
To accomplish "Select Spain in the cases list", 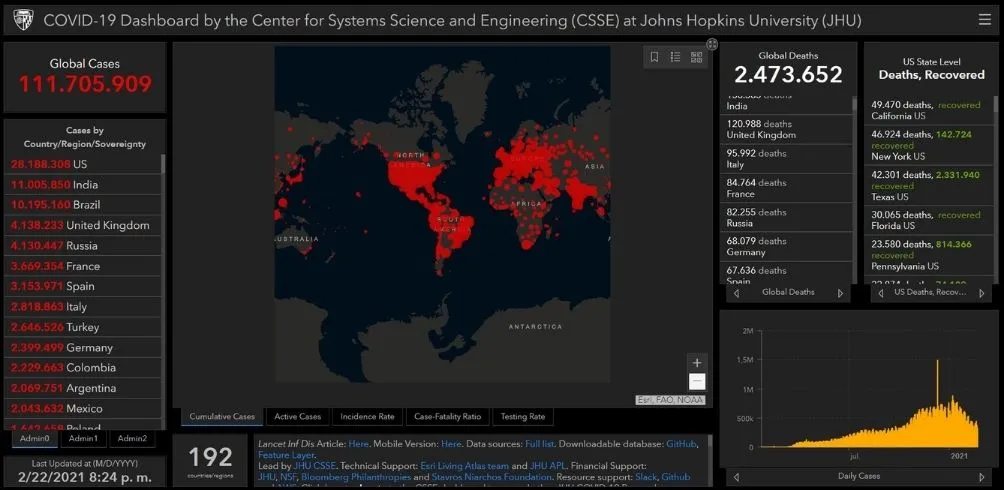I will coord(83,286).
